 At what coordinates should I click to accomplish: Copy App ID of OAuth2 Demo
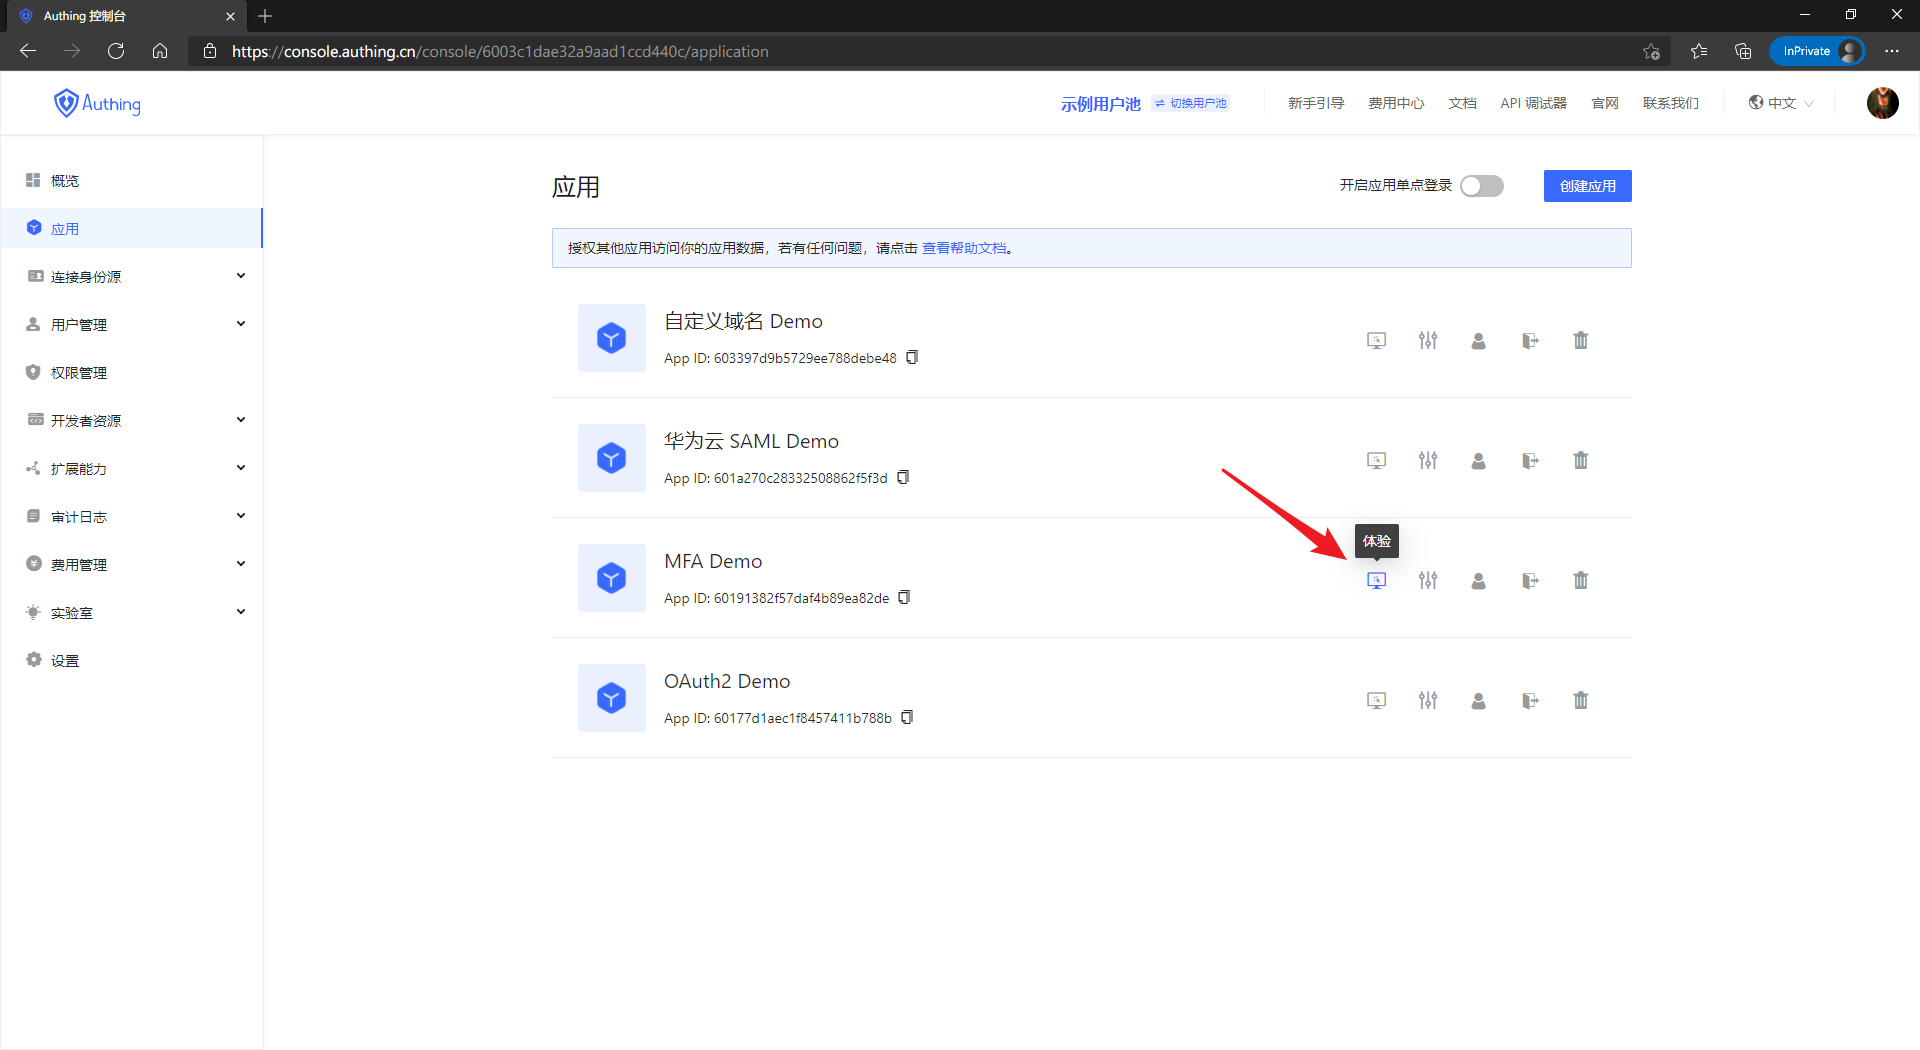point(907,718)
